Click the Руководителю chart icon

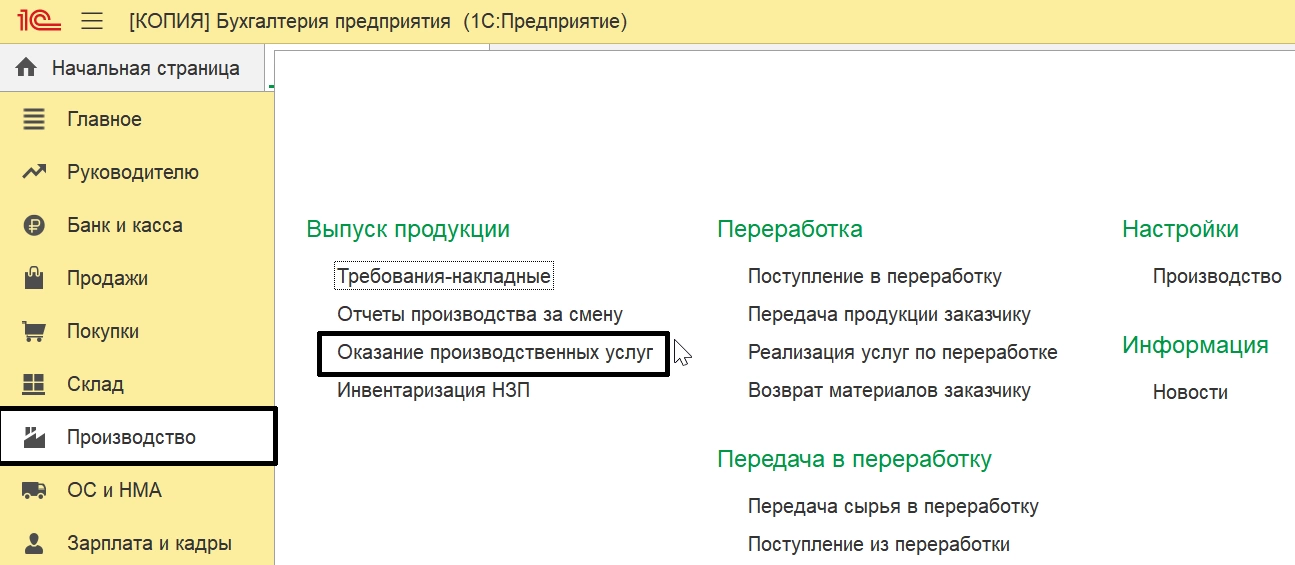(x=34, y=172)
